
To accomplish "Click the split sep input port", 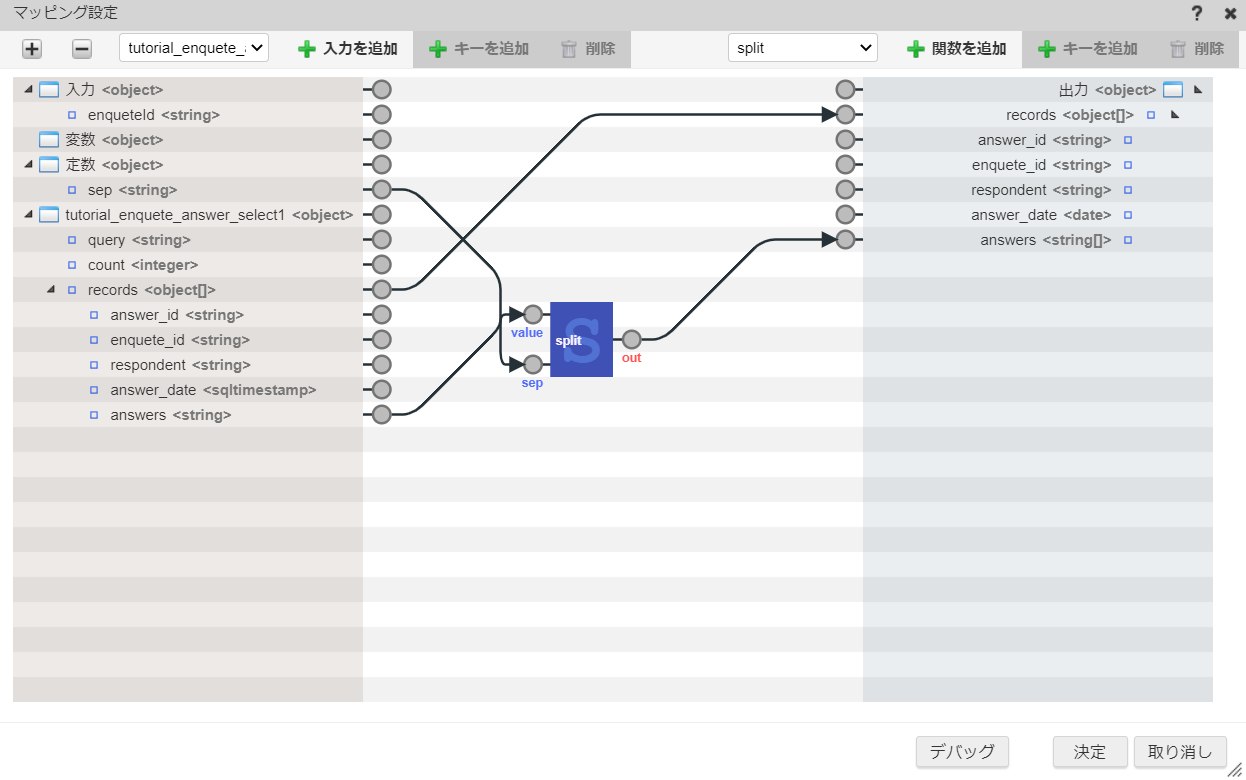I will point(533,365).
